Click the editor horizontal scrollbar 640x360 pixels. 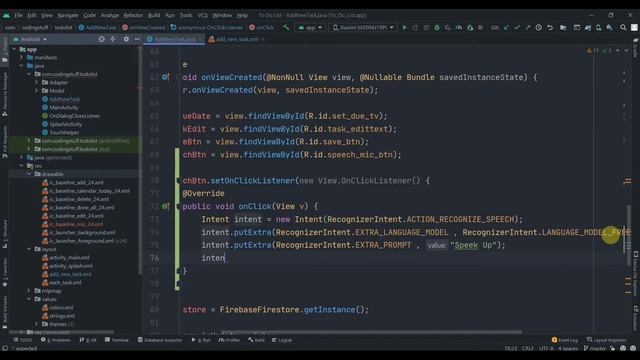pos(371,332)
